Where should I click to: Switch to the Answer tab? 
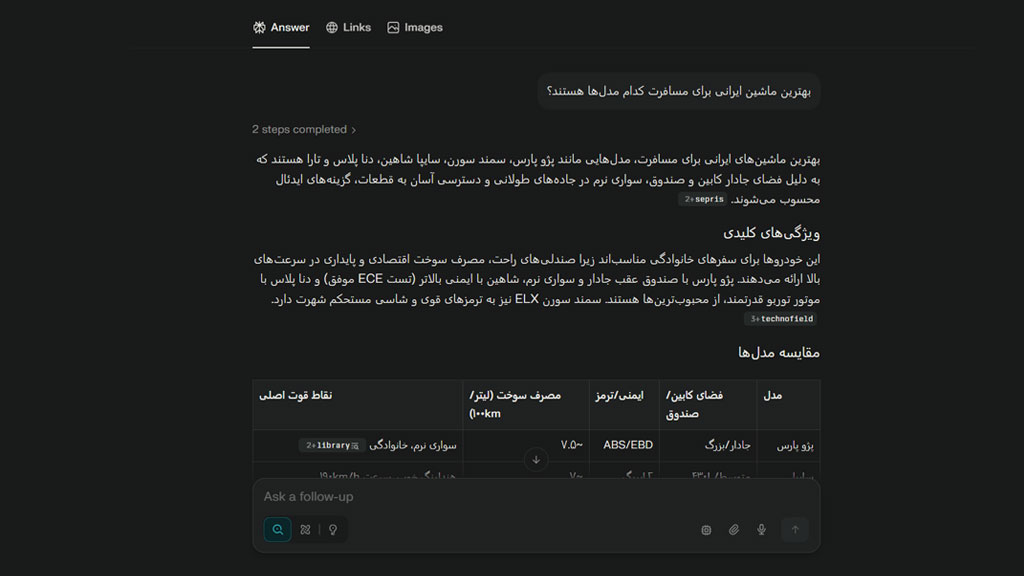tap(281, 27)
